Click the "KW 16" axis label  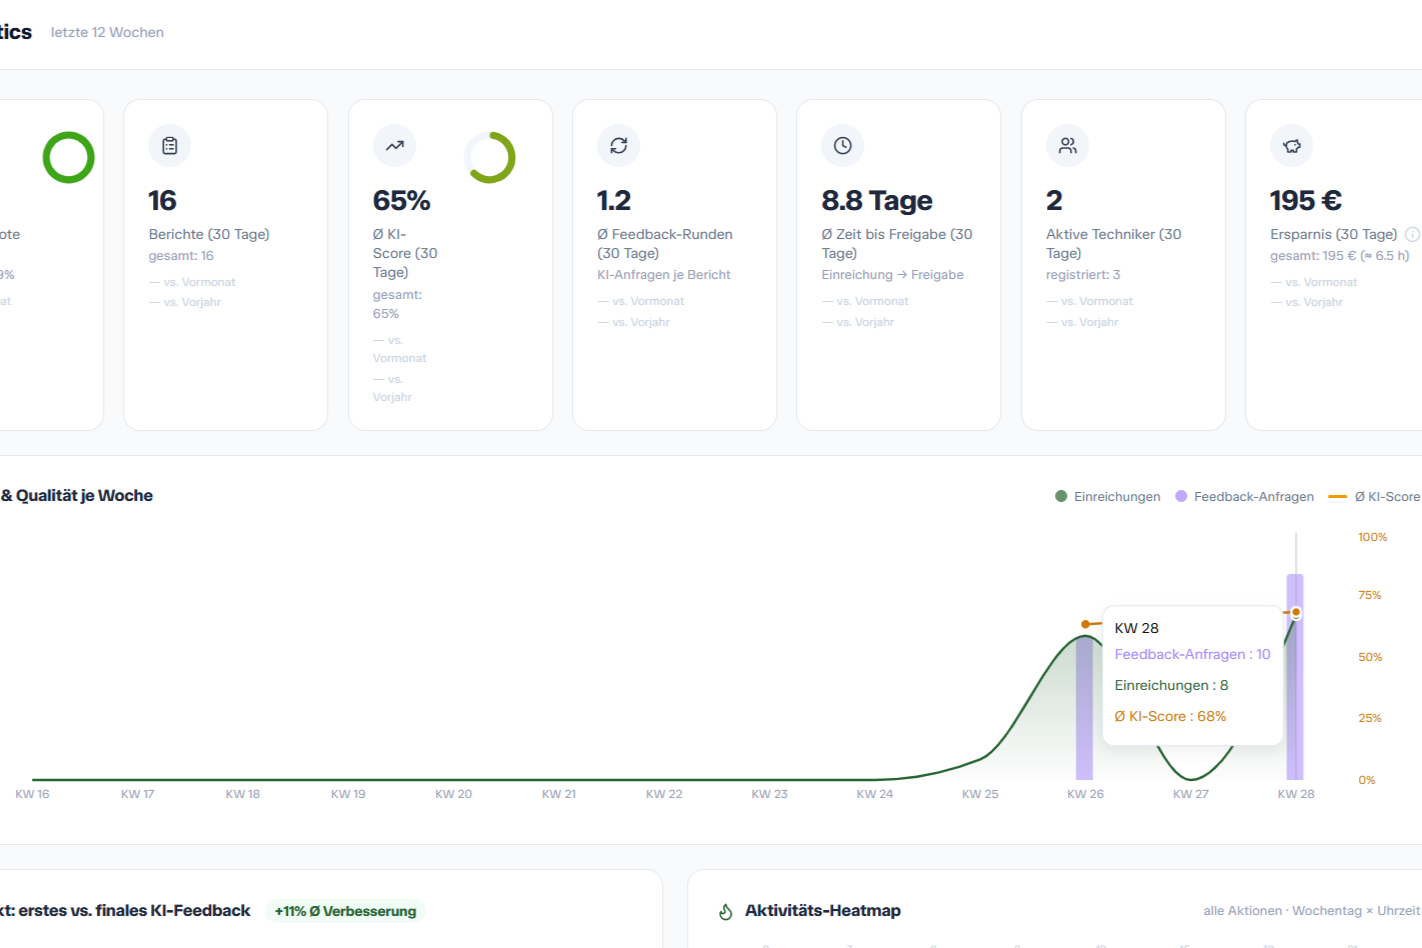(x=32, y=794)
